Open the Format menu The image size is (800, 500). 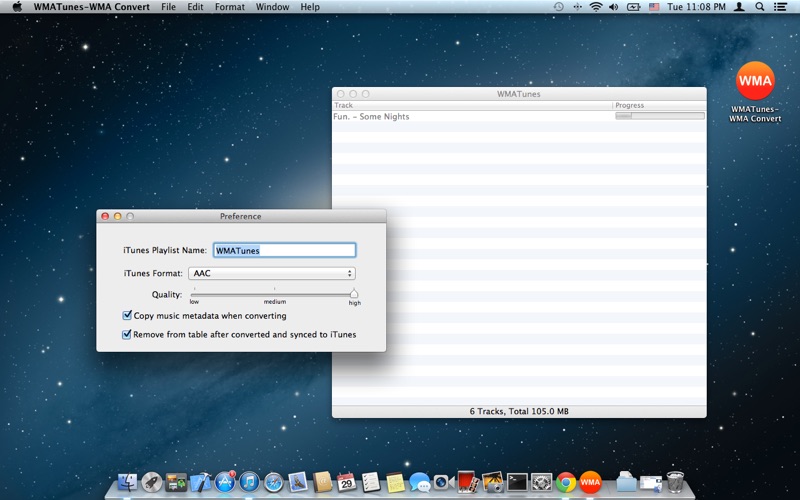pos(230,7)
